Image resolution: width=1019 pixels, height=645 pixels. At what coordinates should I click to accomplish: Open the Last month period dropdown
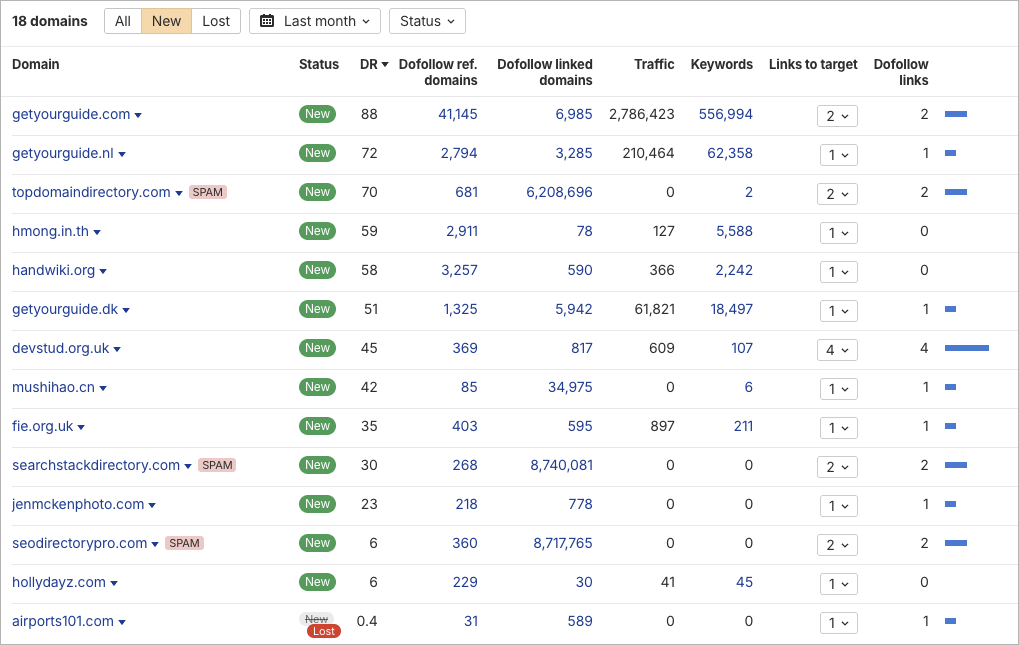pos(314,20)
